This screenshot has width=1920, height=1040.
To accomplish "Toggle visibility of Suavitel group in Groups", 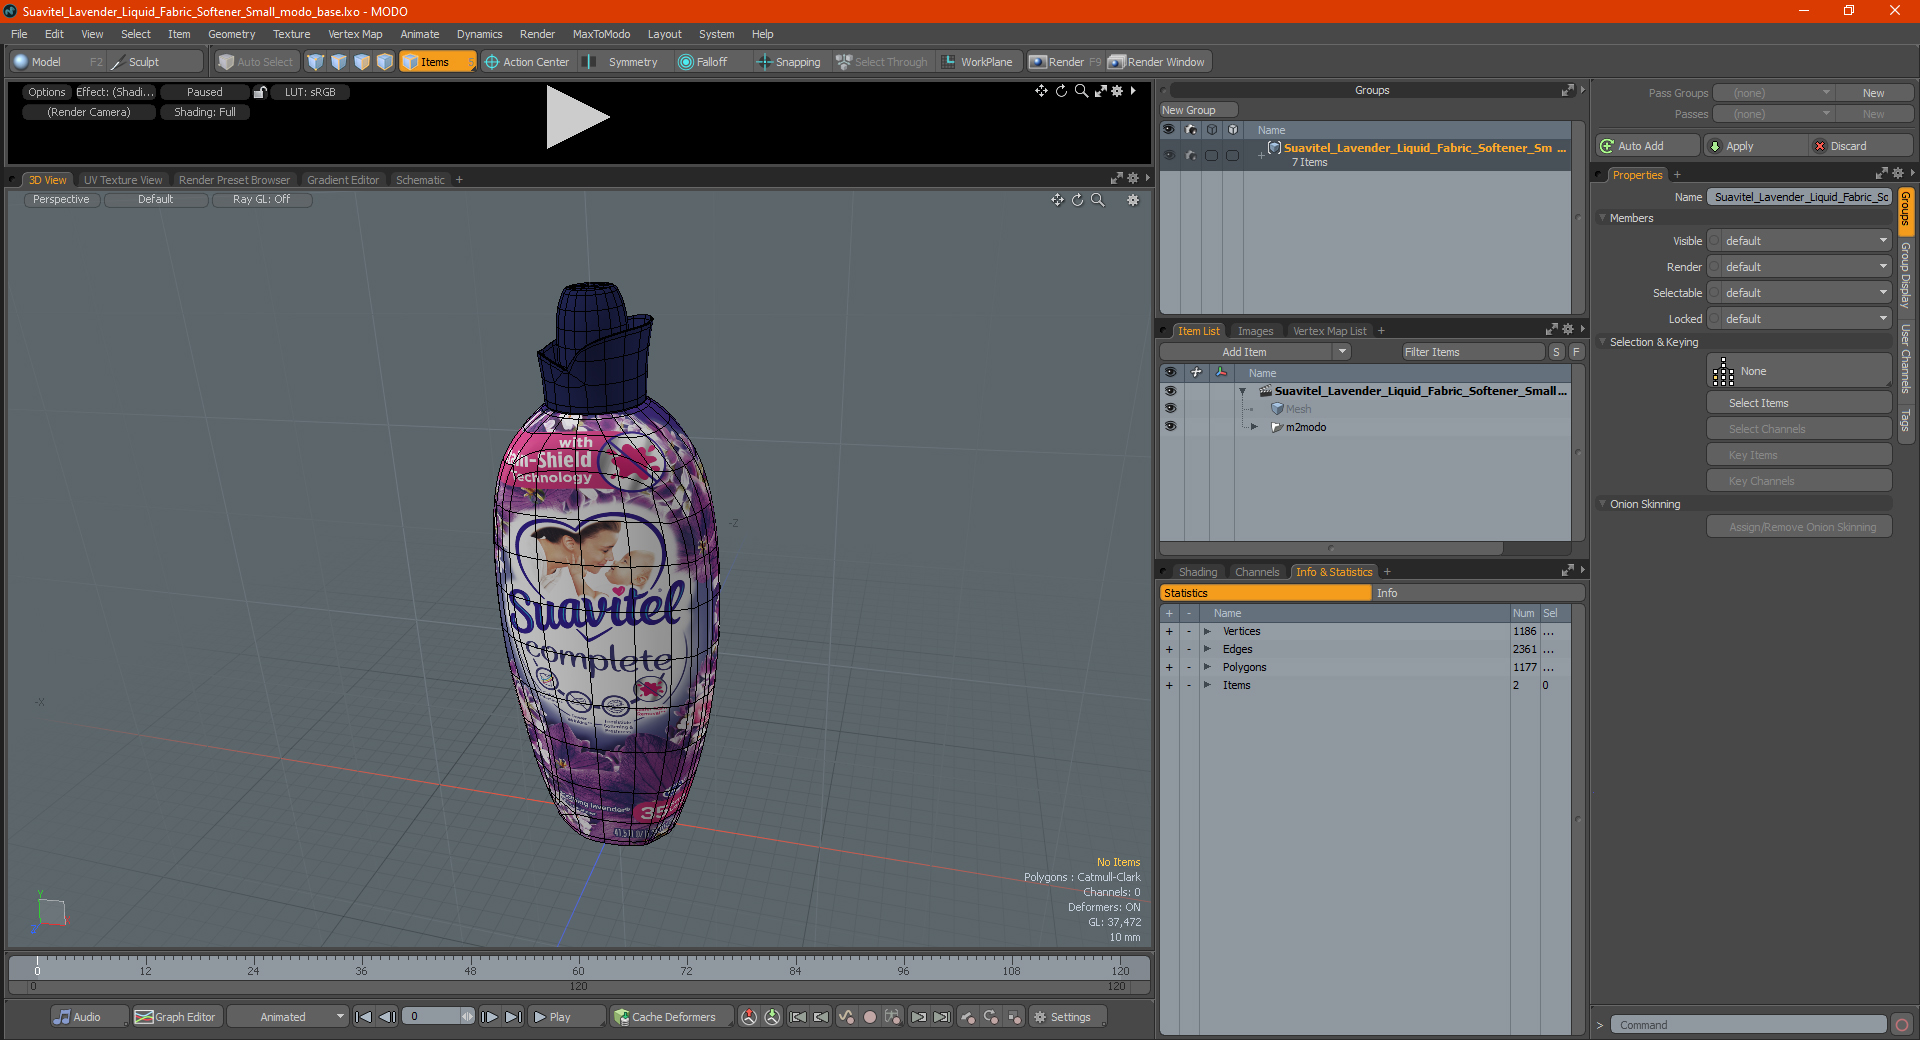I will point(1169,155).
